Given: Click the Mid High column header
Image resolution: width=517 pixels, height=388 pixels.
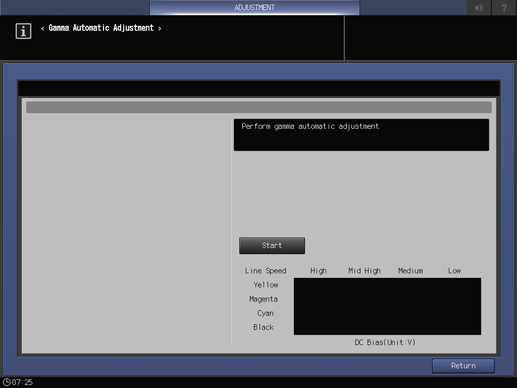Looking at the screenshot, I should click(x=364, y=271).
